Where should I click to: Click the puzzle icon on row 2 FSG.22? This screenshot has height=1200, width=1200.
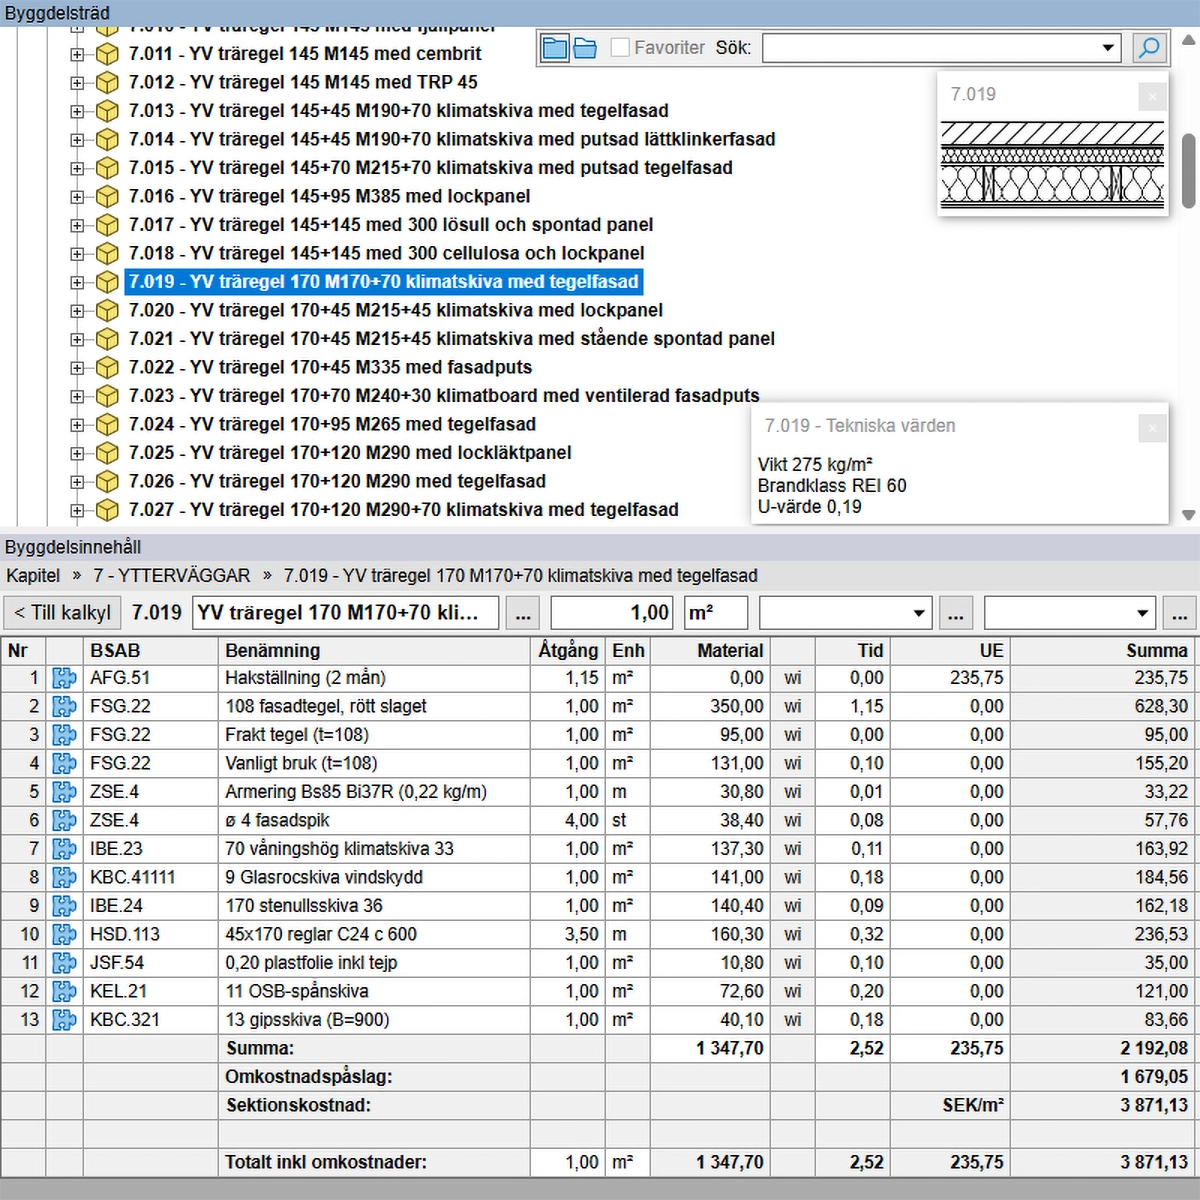click(x=65, y=706)
